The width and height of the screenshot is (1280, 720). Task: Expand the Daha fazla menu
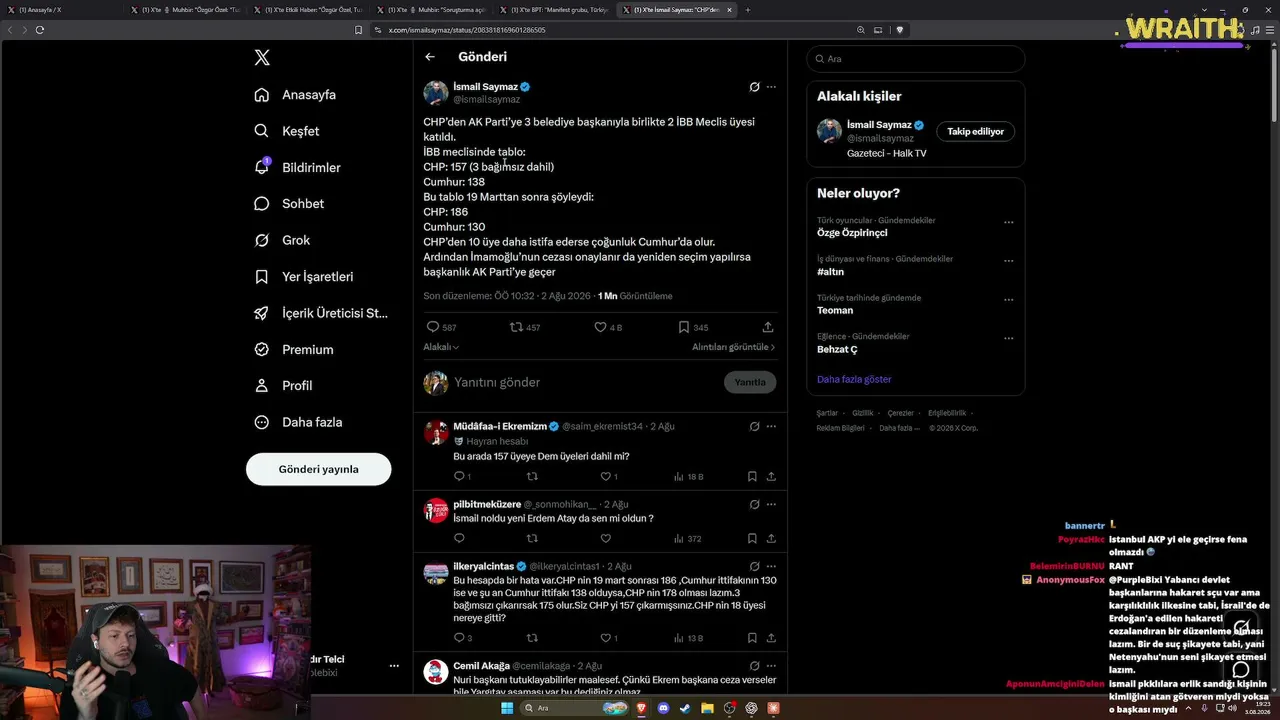pyautogui.click(x=298, y=422)
